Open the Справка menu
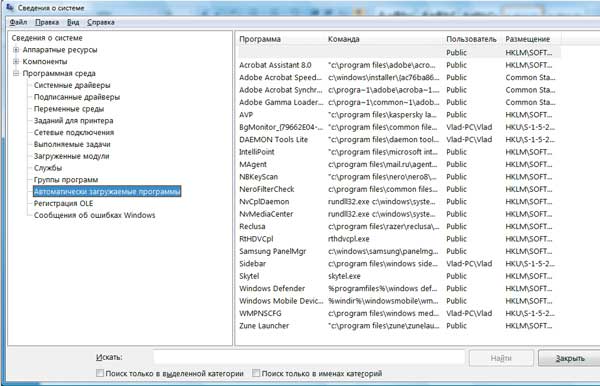 click(x=101, y=22)
